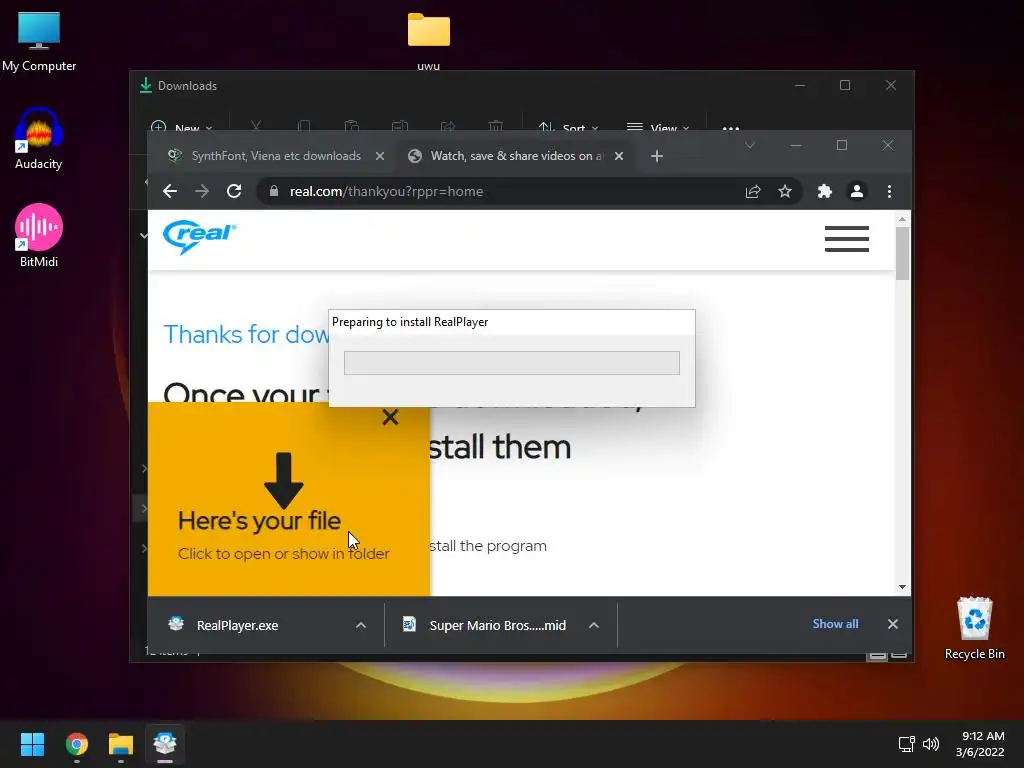Click the share page icon in address bar
The image size is (1024, 768).
point(753,191)
